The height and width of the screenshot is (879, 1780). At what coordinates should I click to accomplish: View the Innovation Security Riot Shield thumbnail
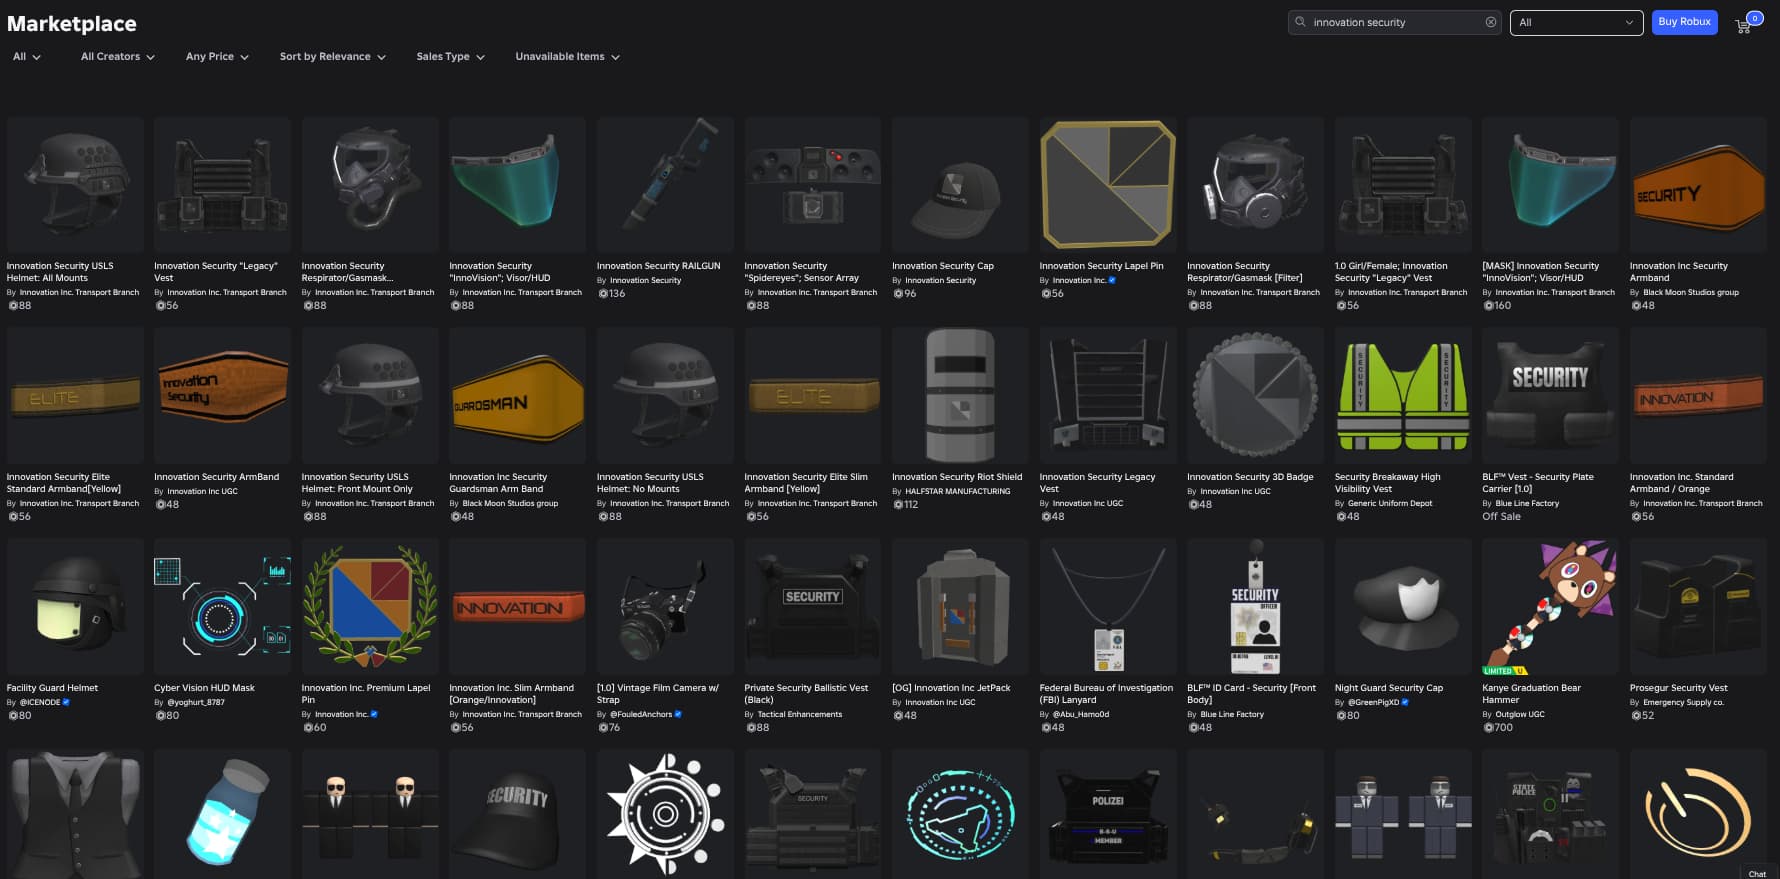[960, 396]
